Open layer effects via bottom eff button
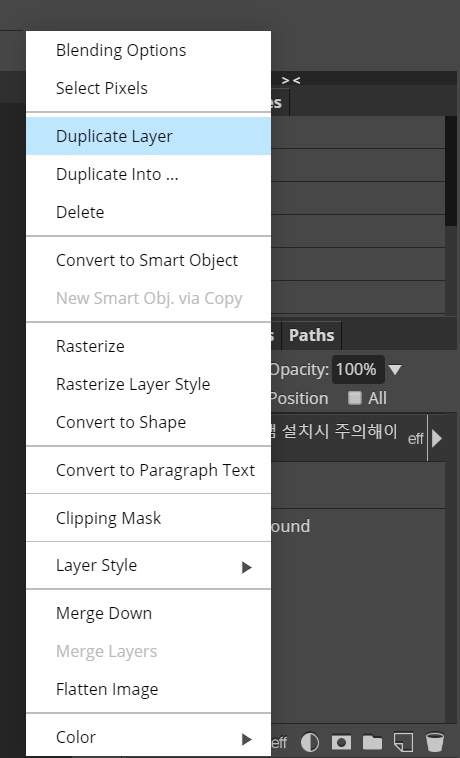 point(279,742)
